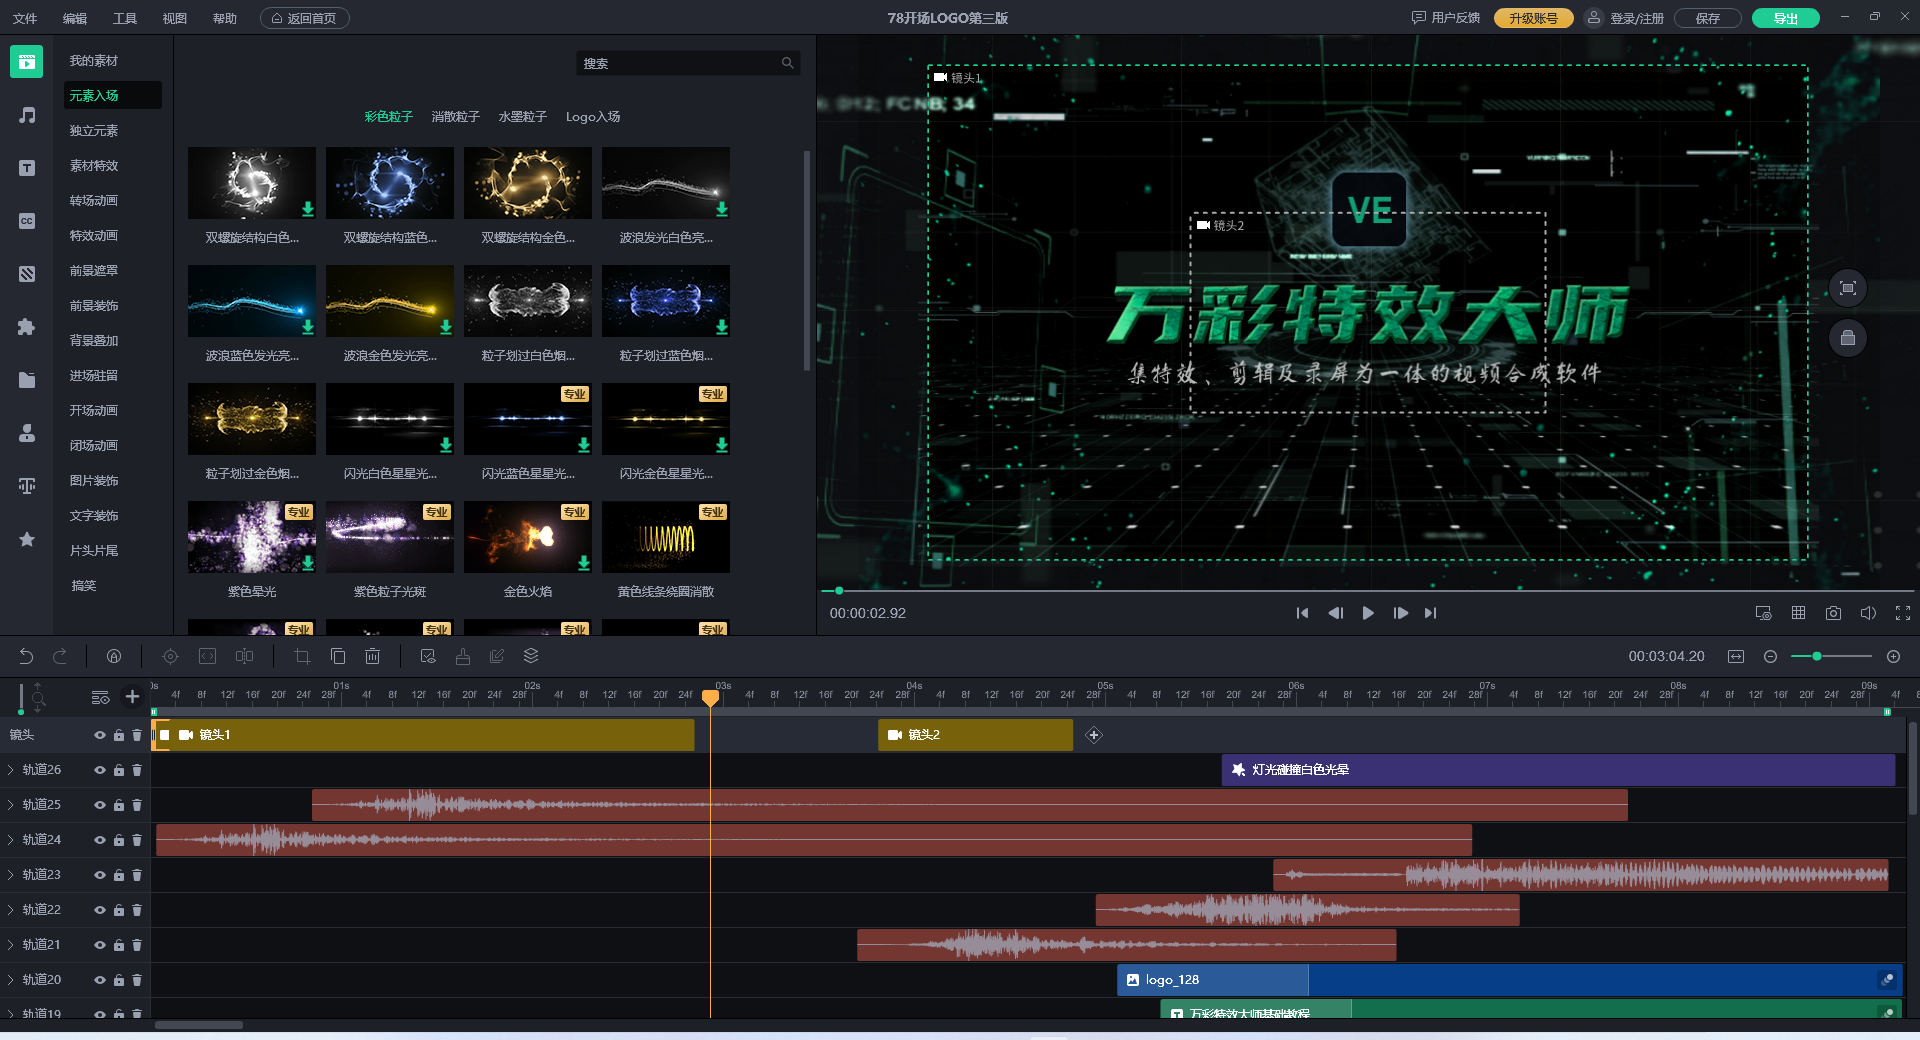Open the favorites star sidebar icon
Viewport: 1920px width, 1040px height.
[x=27, y=539]
